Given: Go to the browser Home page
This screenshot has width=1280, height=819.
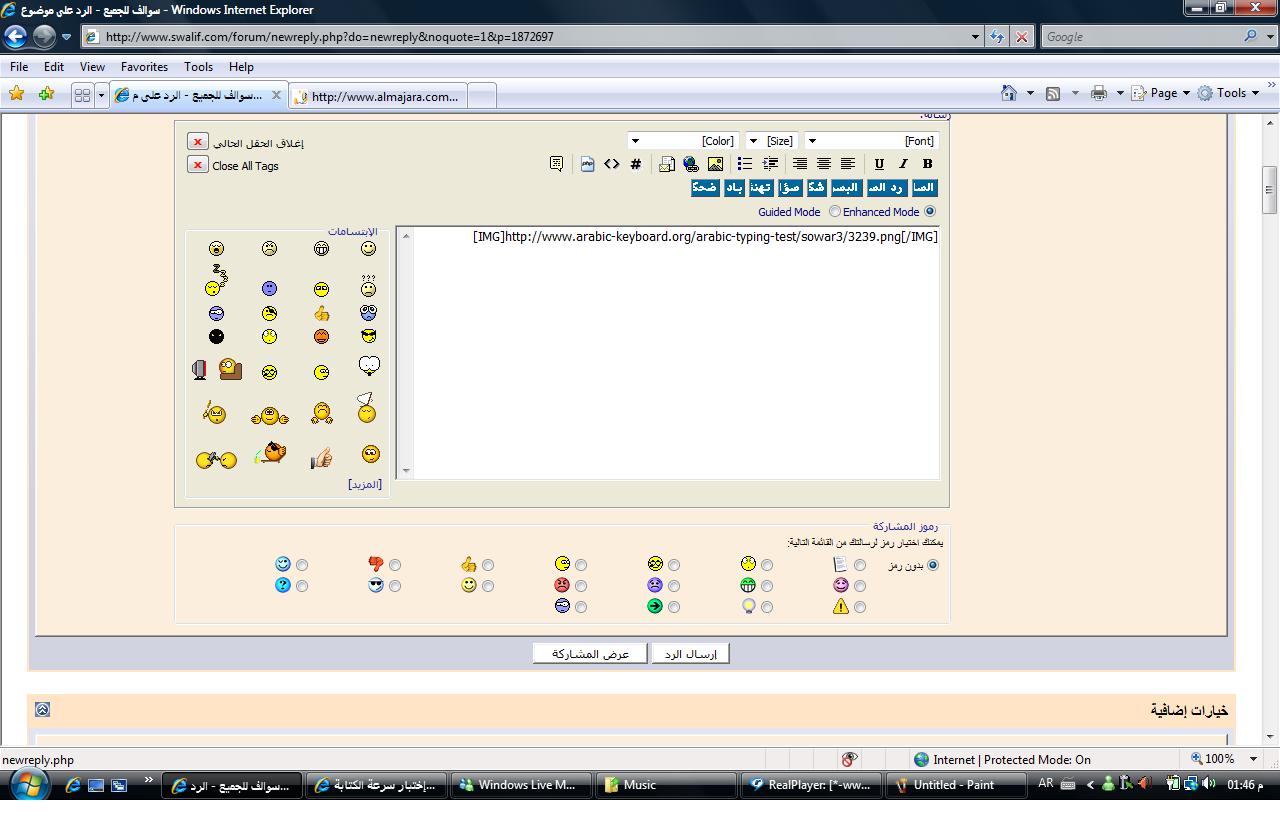Looking at the screenshot, I should point(1009,93).
